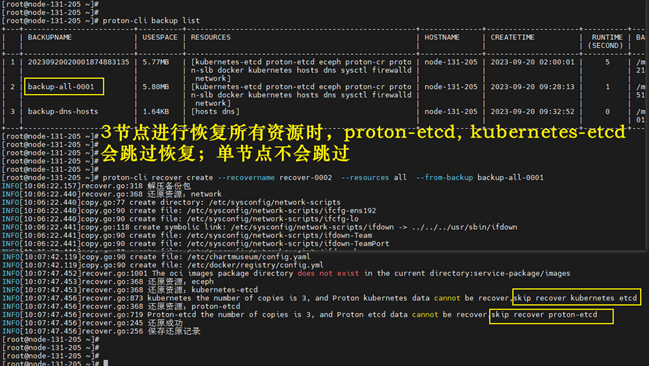This screenshot has height=366, width=649.
Task: Click the recover-0002 argument
Action: (305, 178)
